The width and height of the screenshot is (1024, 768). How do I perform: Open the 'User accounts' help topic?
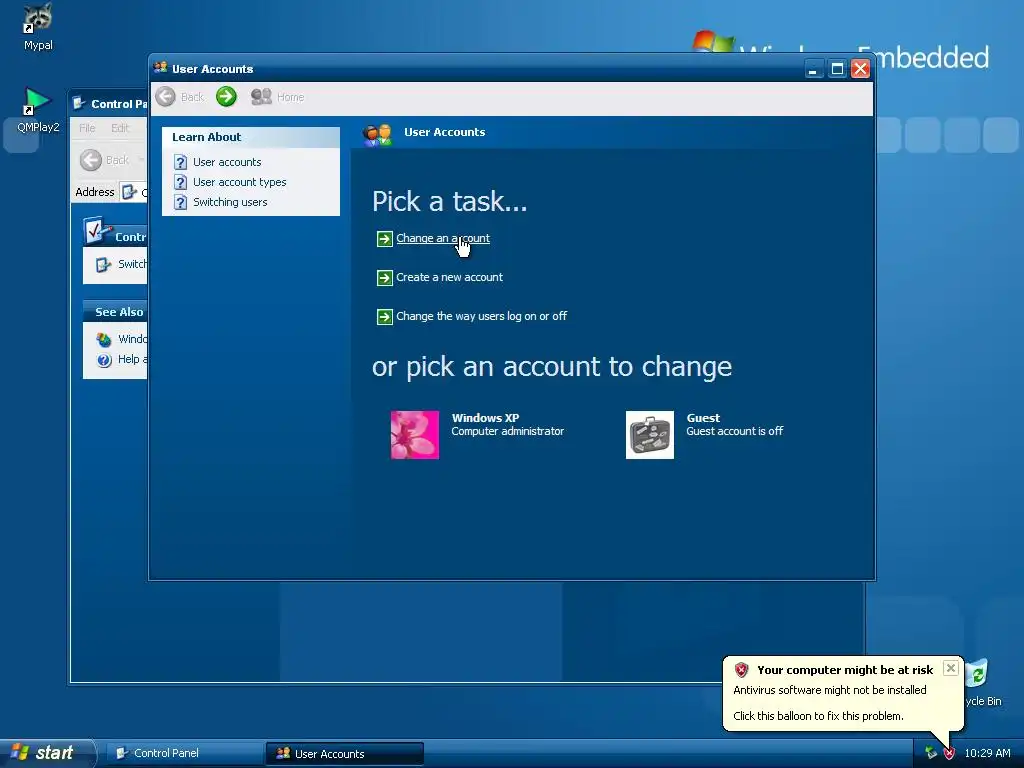pos(227,162)
